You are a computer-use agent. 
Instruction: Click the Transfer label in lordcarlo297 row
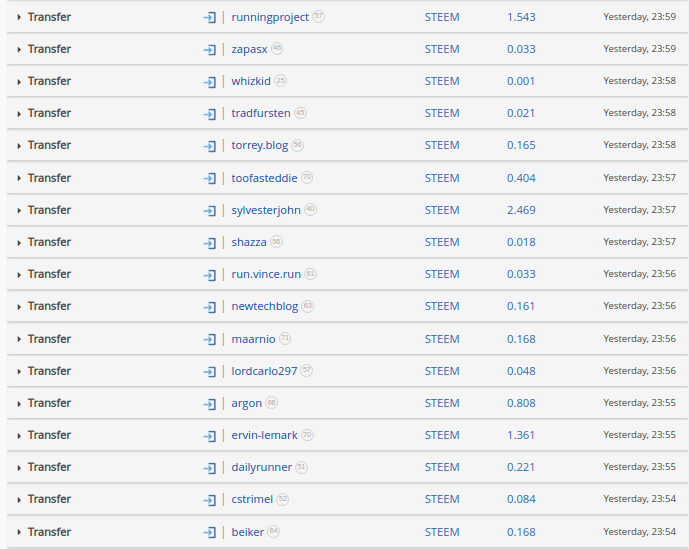49,371
